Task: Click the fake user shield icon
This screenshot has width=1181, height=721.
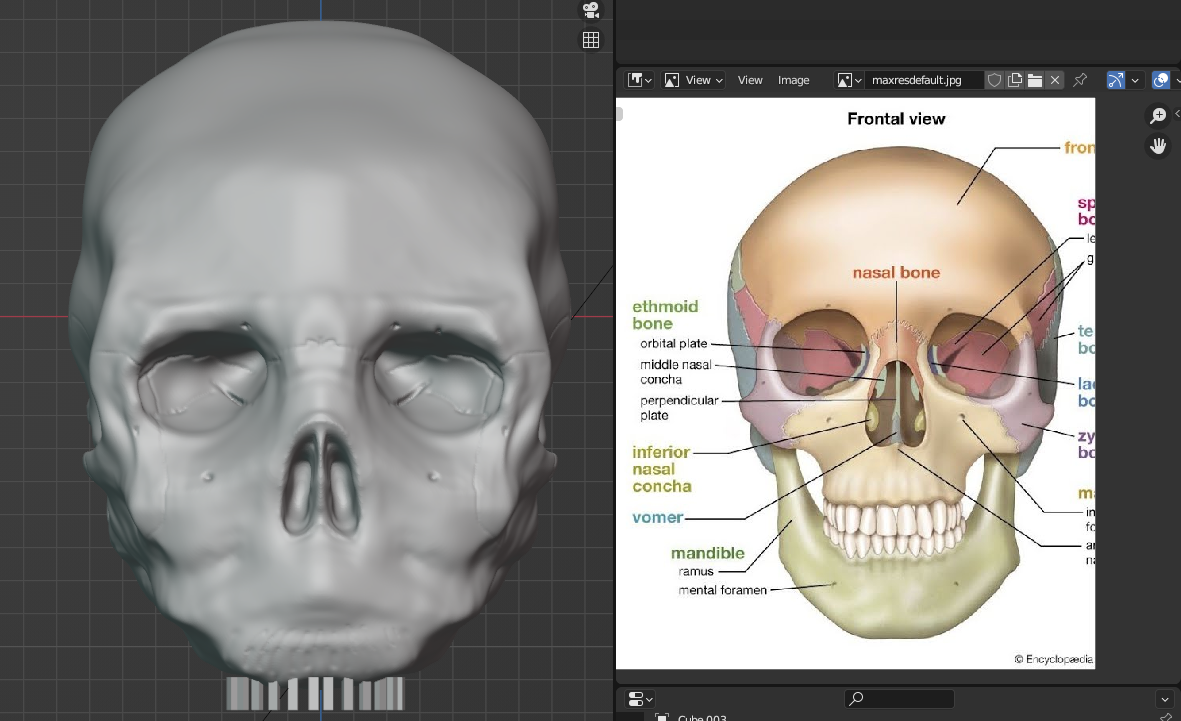Action: (x=994, y=80)
